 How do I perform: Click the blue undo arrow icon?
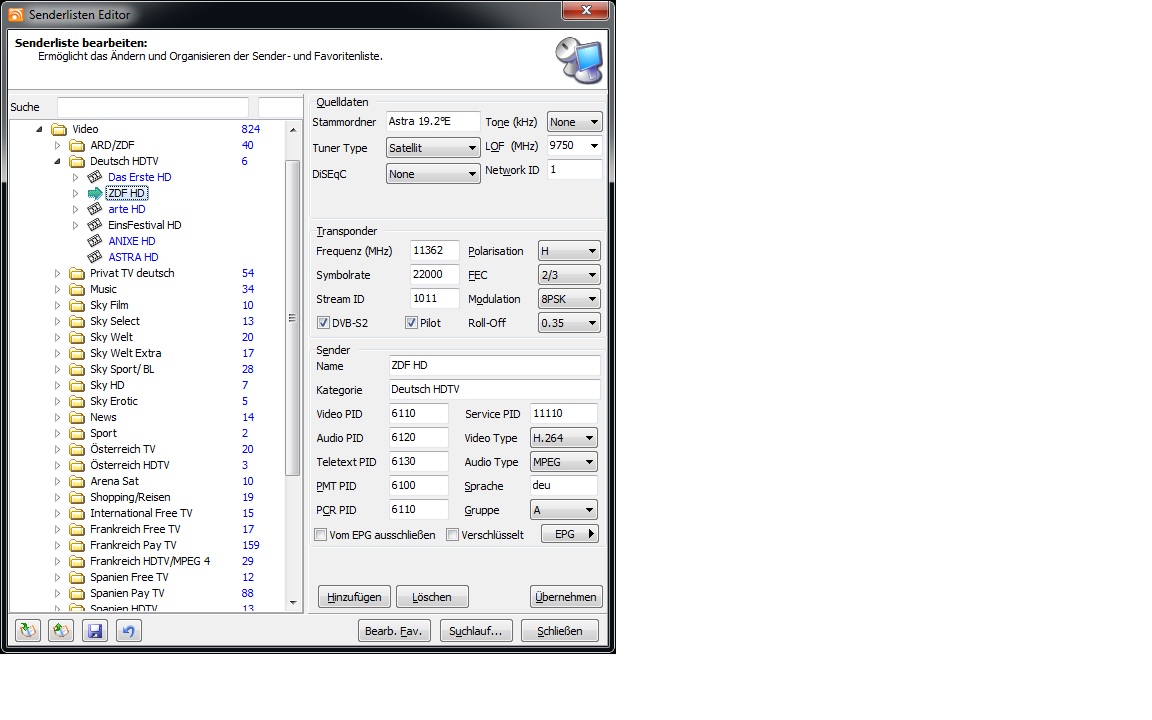point(128,631)
